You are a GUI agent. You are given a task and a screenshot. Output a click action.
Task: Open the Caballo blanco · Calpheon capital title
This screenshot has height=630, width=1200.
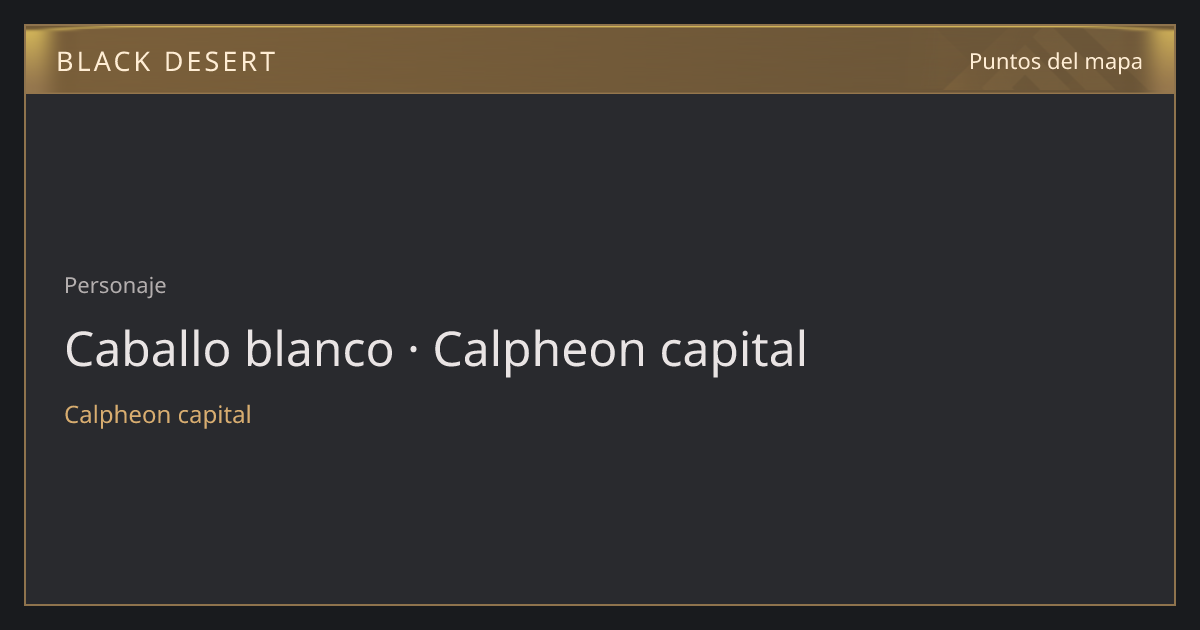(x=435, y=350)
